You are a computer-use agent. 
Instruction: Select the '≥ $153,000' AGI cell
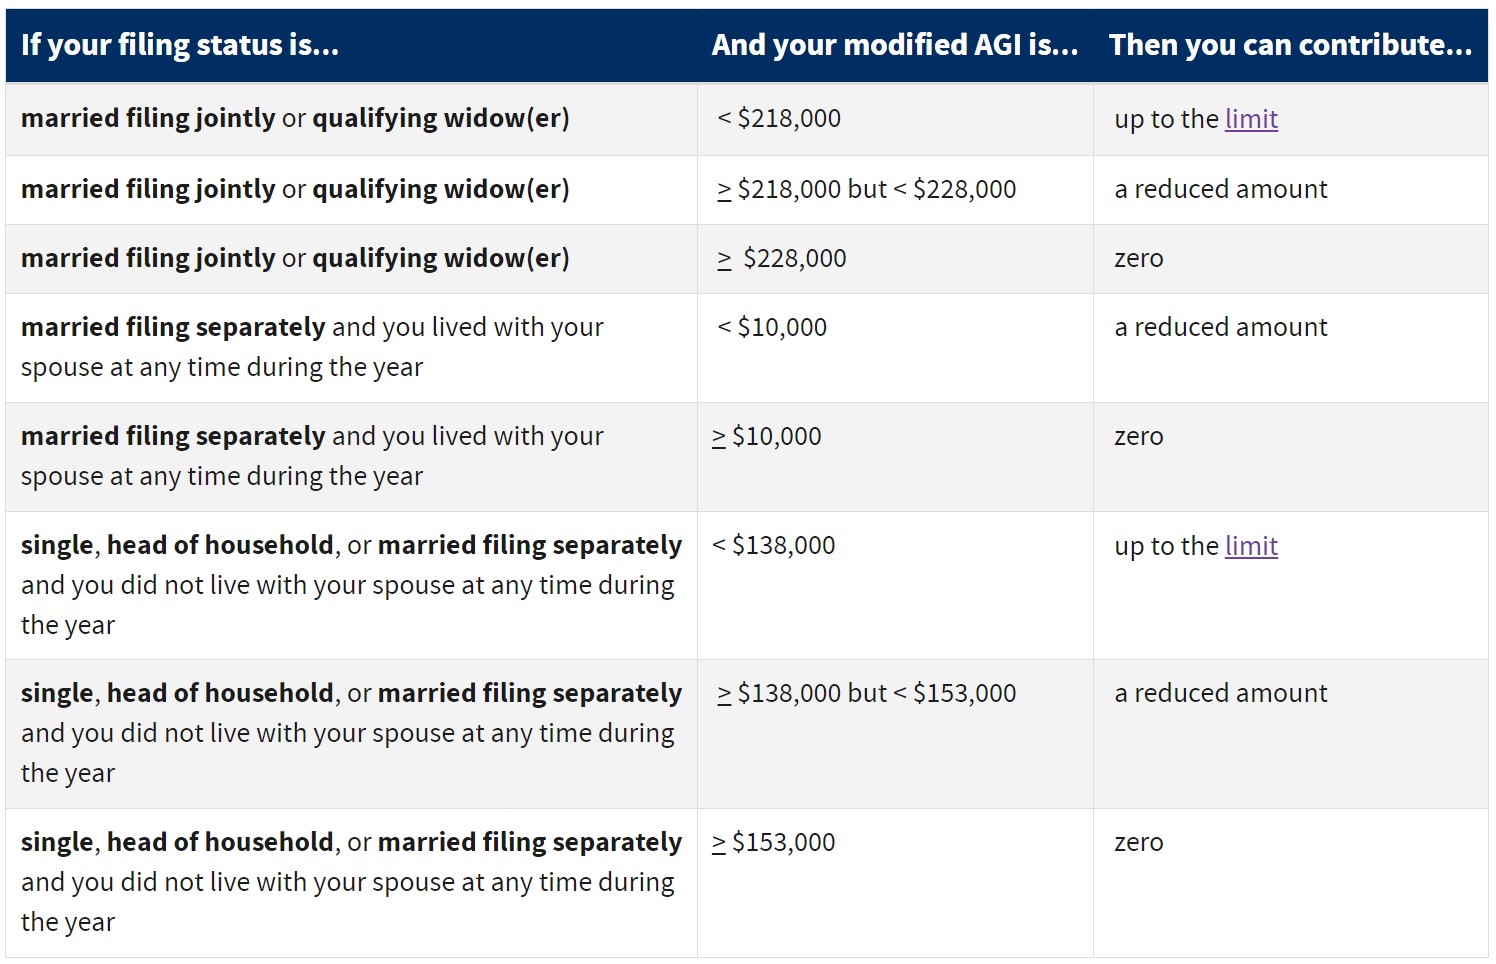(895, 883)
